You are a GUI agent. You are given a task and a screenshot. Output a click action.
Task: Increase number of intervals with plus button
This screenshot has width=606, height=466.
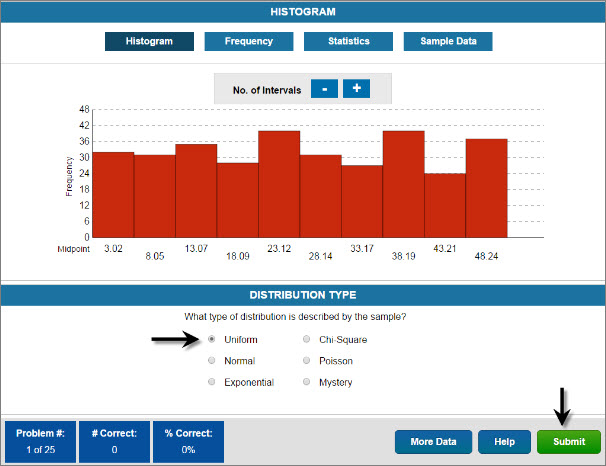tap(357, 89)
